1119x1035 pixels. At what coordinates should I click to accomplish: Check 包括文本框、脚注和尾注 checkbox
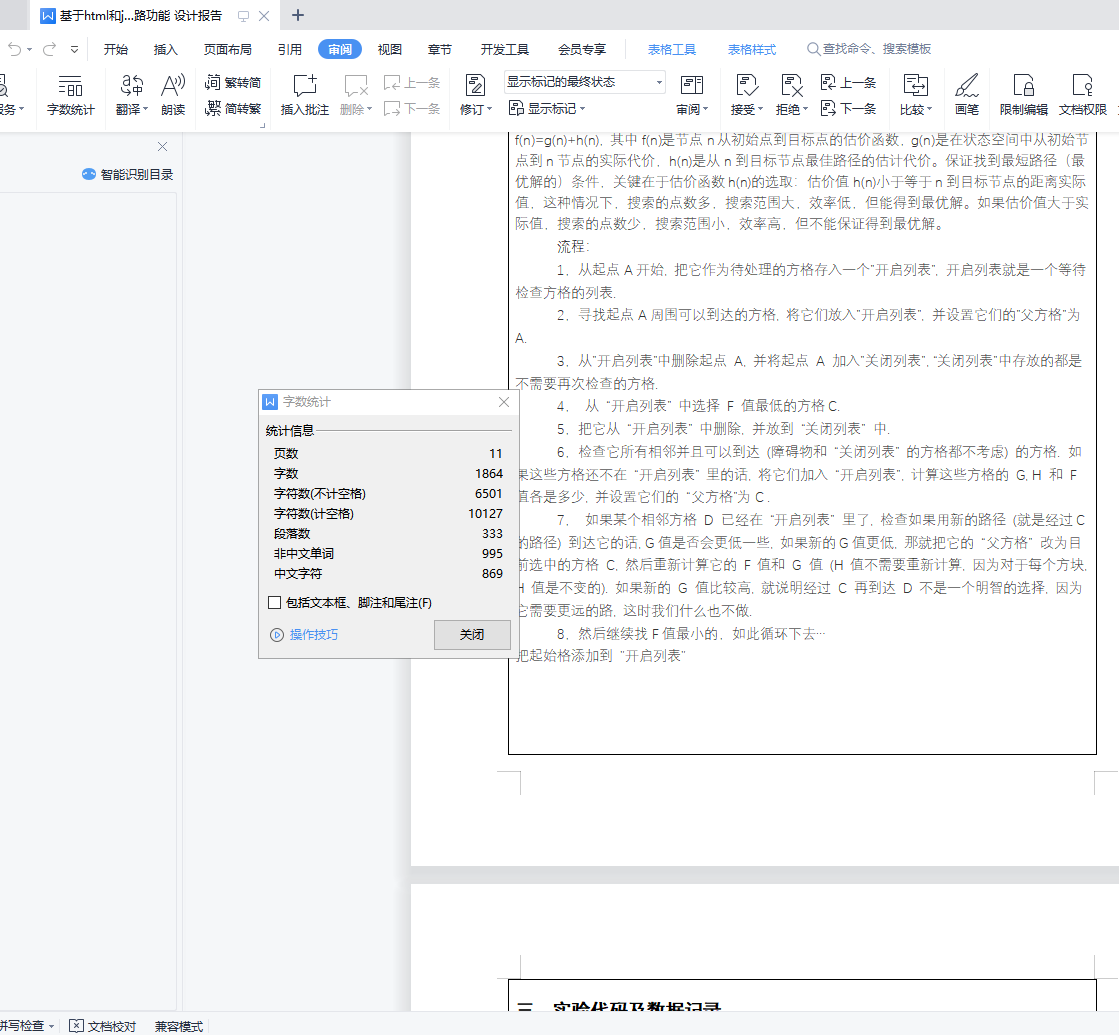tap(275, 602)
